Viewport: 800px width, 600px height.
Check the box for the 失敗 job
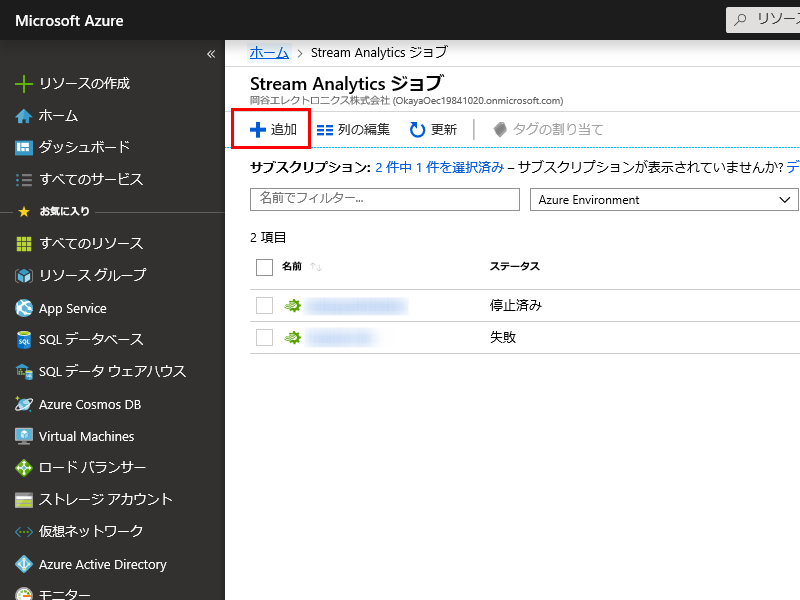[x=265, y=337]
